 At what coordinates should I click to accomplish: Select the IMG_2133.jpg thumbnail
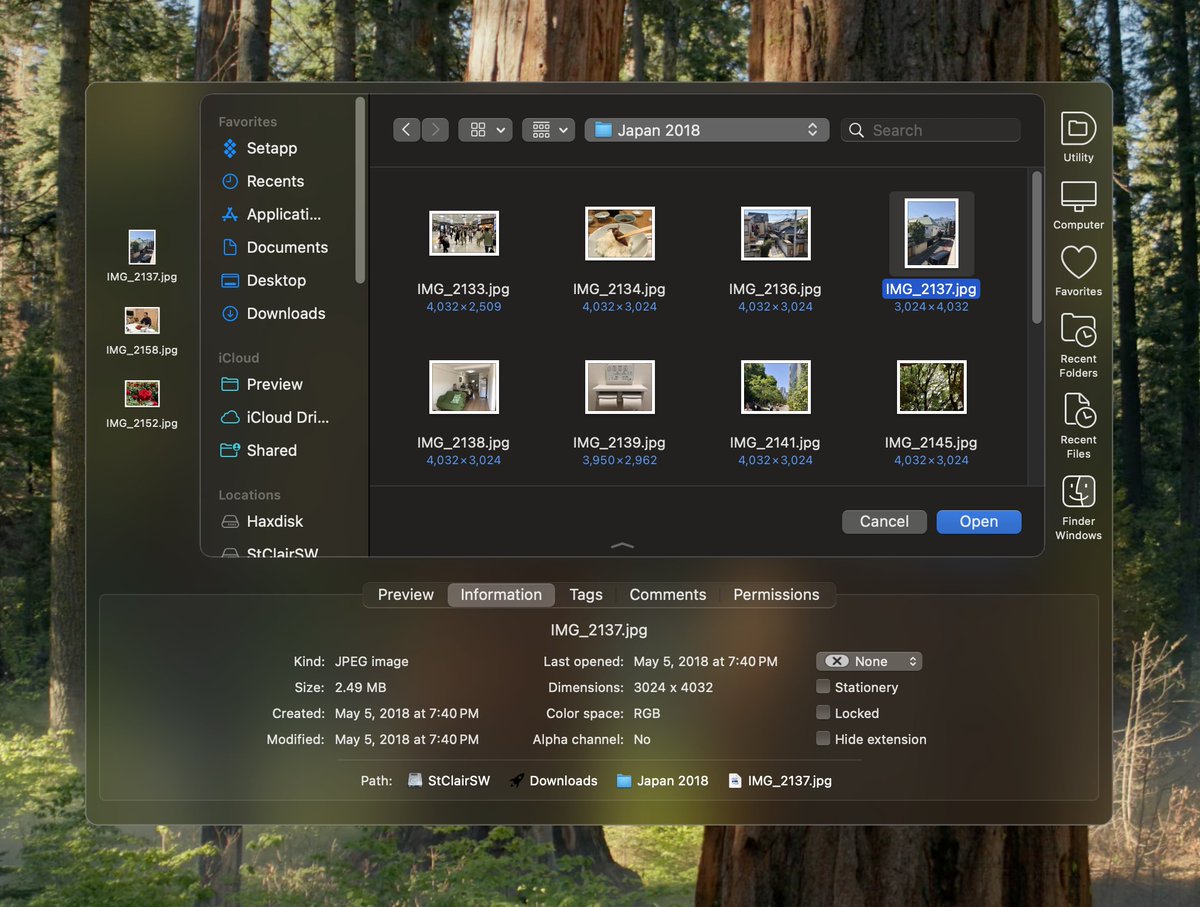[464, 233]
